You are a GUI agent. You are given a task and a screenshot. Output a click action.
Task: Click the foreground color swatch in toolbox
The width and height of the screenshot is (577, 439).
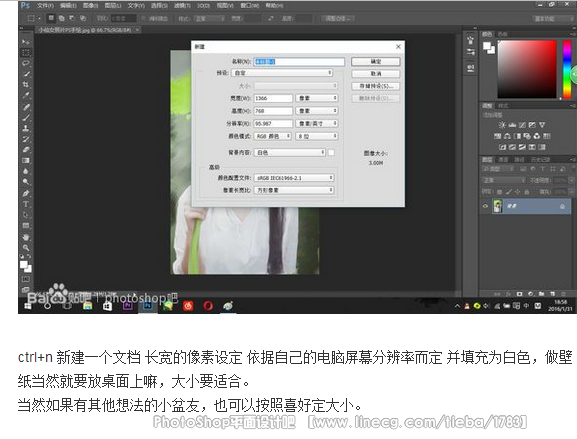[x=24, y=265]
